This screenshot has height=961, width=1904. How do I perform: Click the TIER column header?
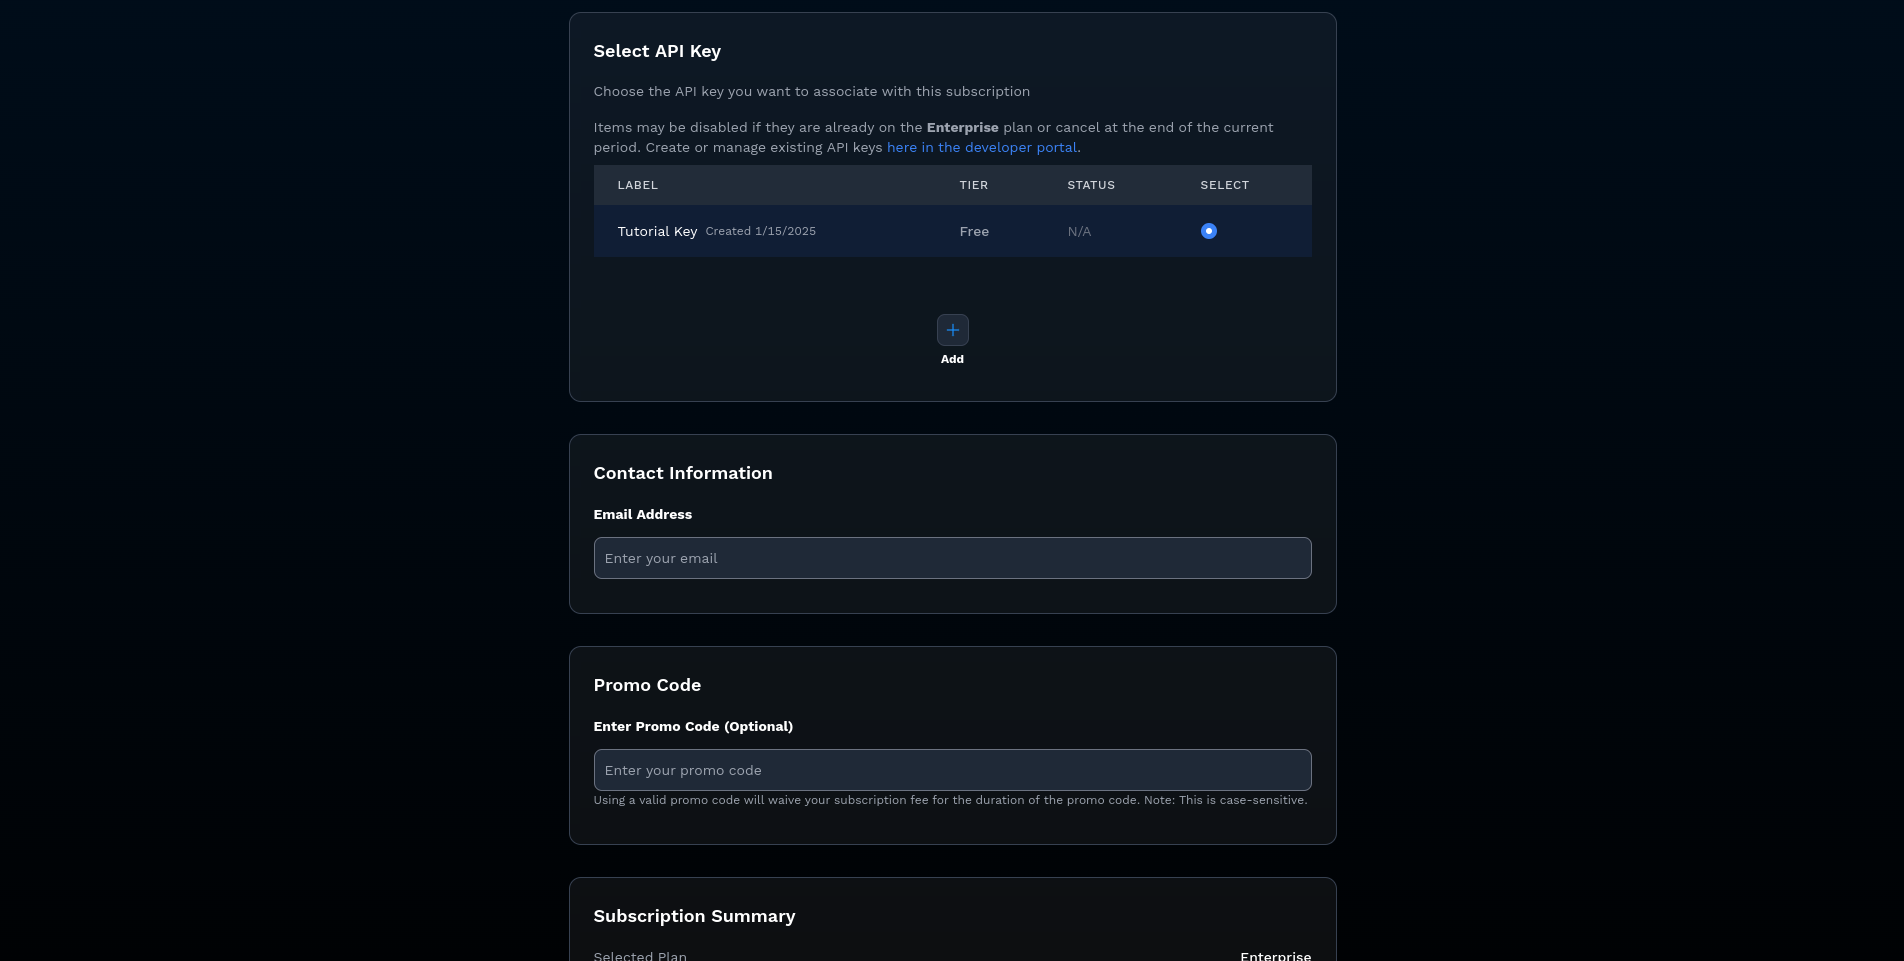973,185
